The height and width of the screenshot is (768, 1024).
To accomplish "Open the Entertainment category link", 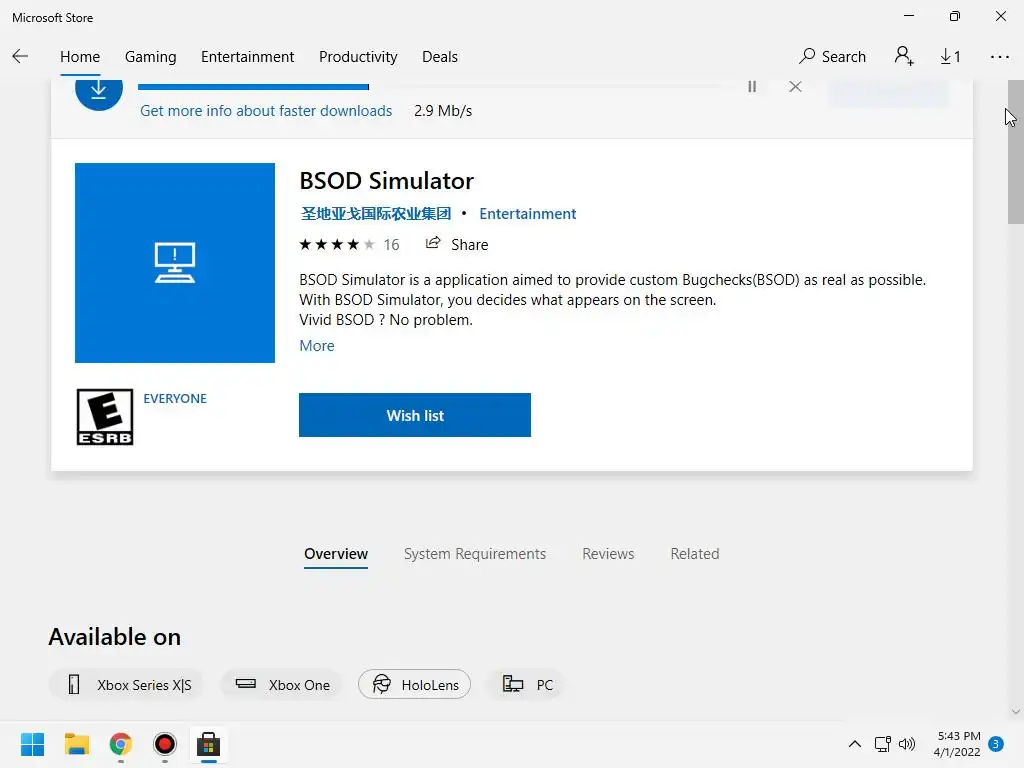I will tap(528, 214).
